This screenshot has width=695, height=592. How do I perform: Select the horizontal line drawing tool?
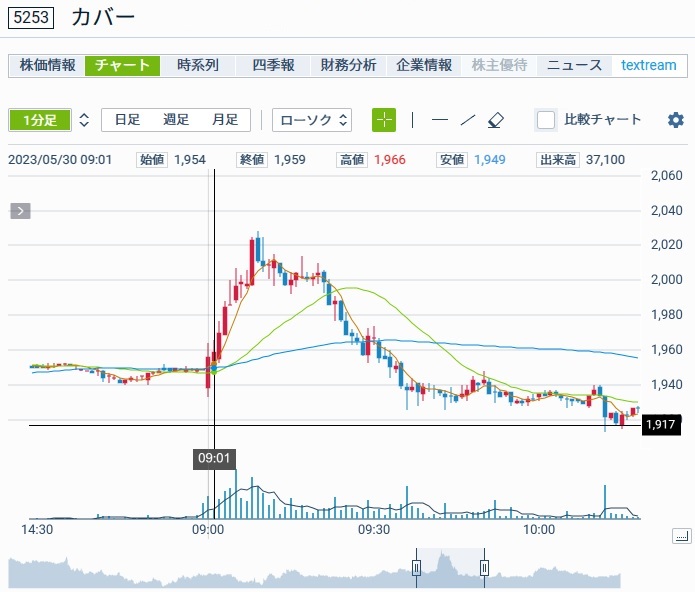pos(440,120)
